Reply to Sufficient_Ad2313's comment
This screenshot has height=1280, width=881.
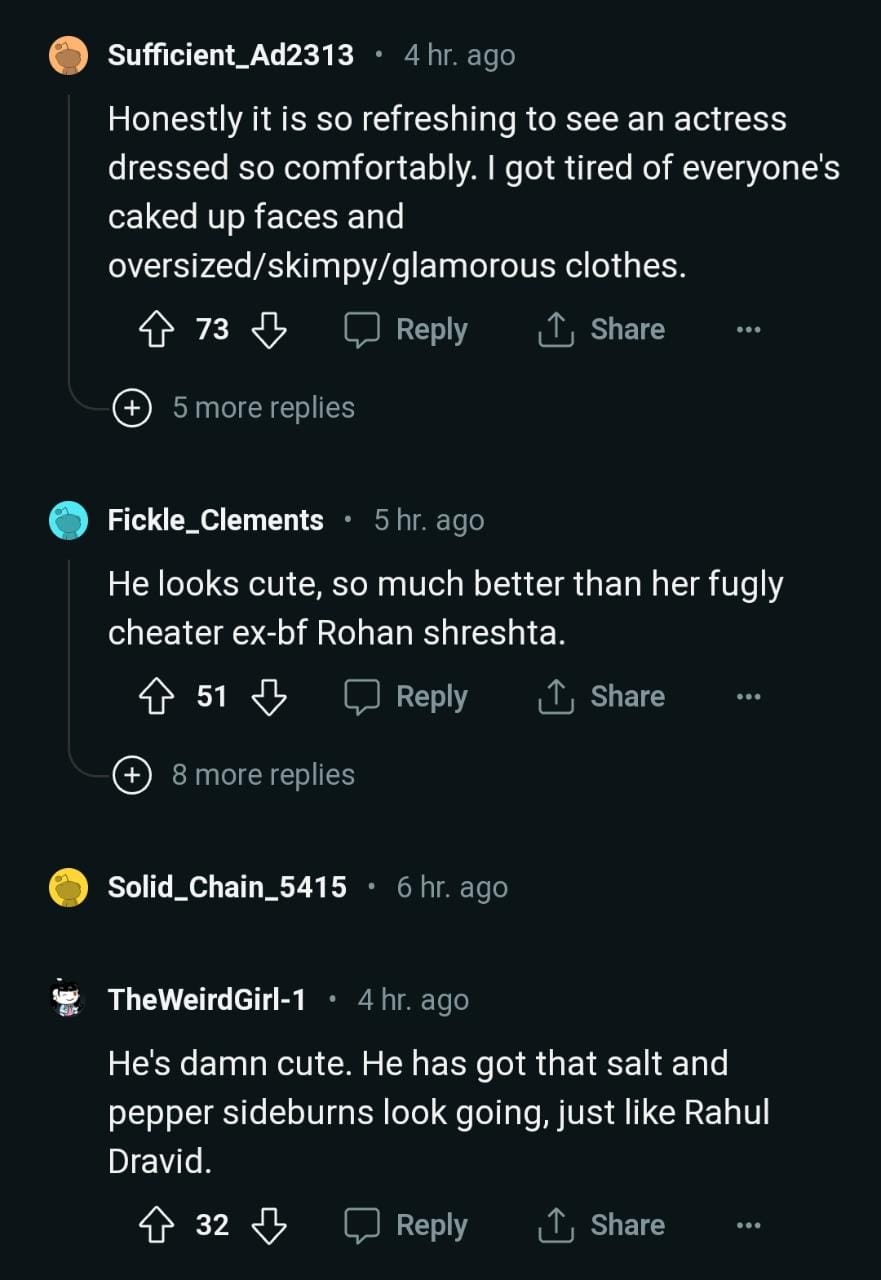click(x=406, y=330)
